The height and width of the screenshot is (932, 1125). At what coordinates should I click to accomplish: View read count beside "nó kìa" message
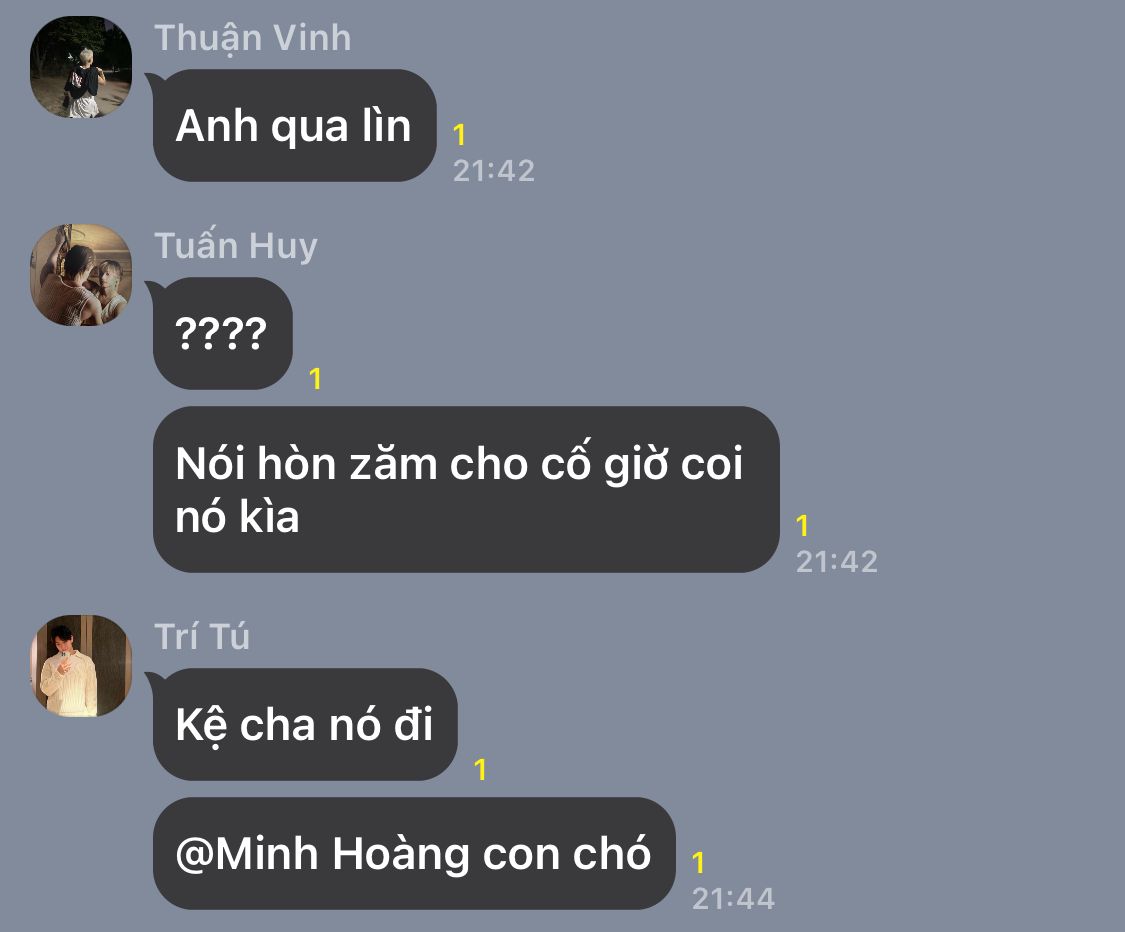click(x=802, y=526)
